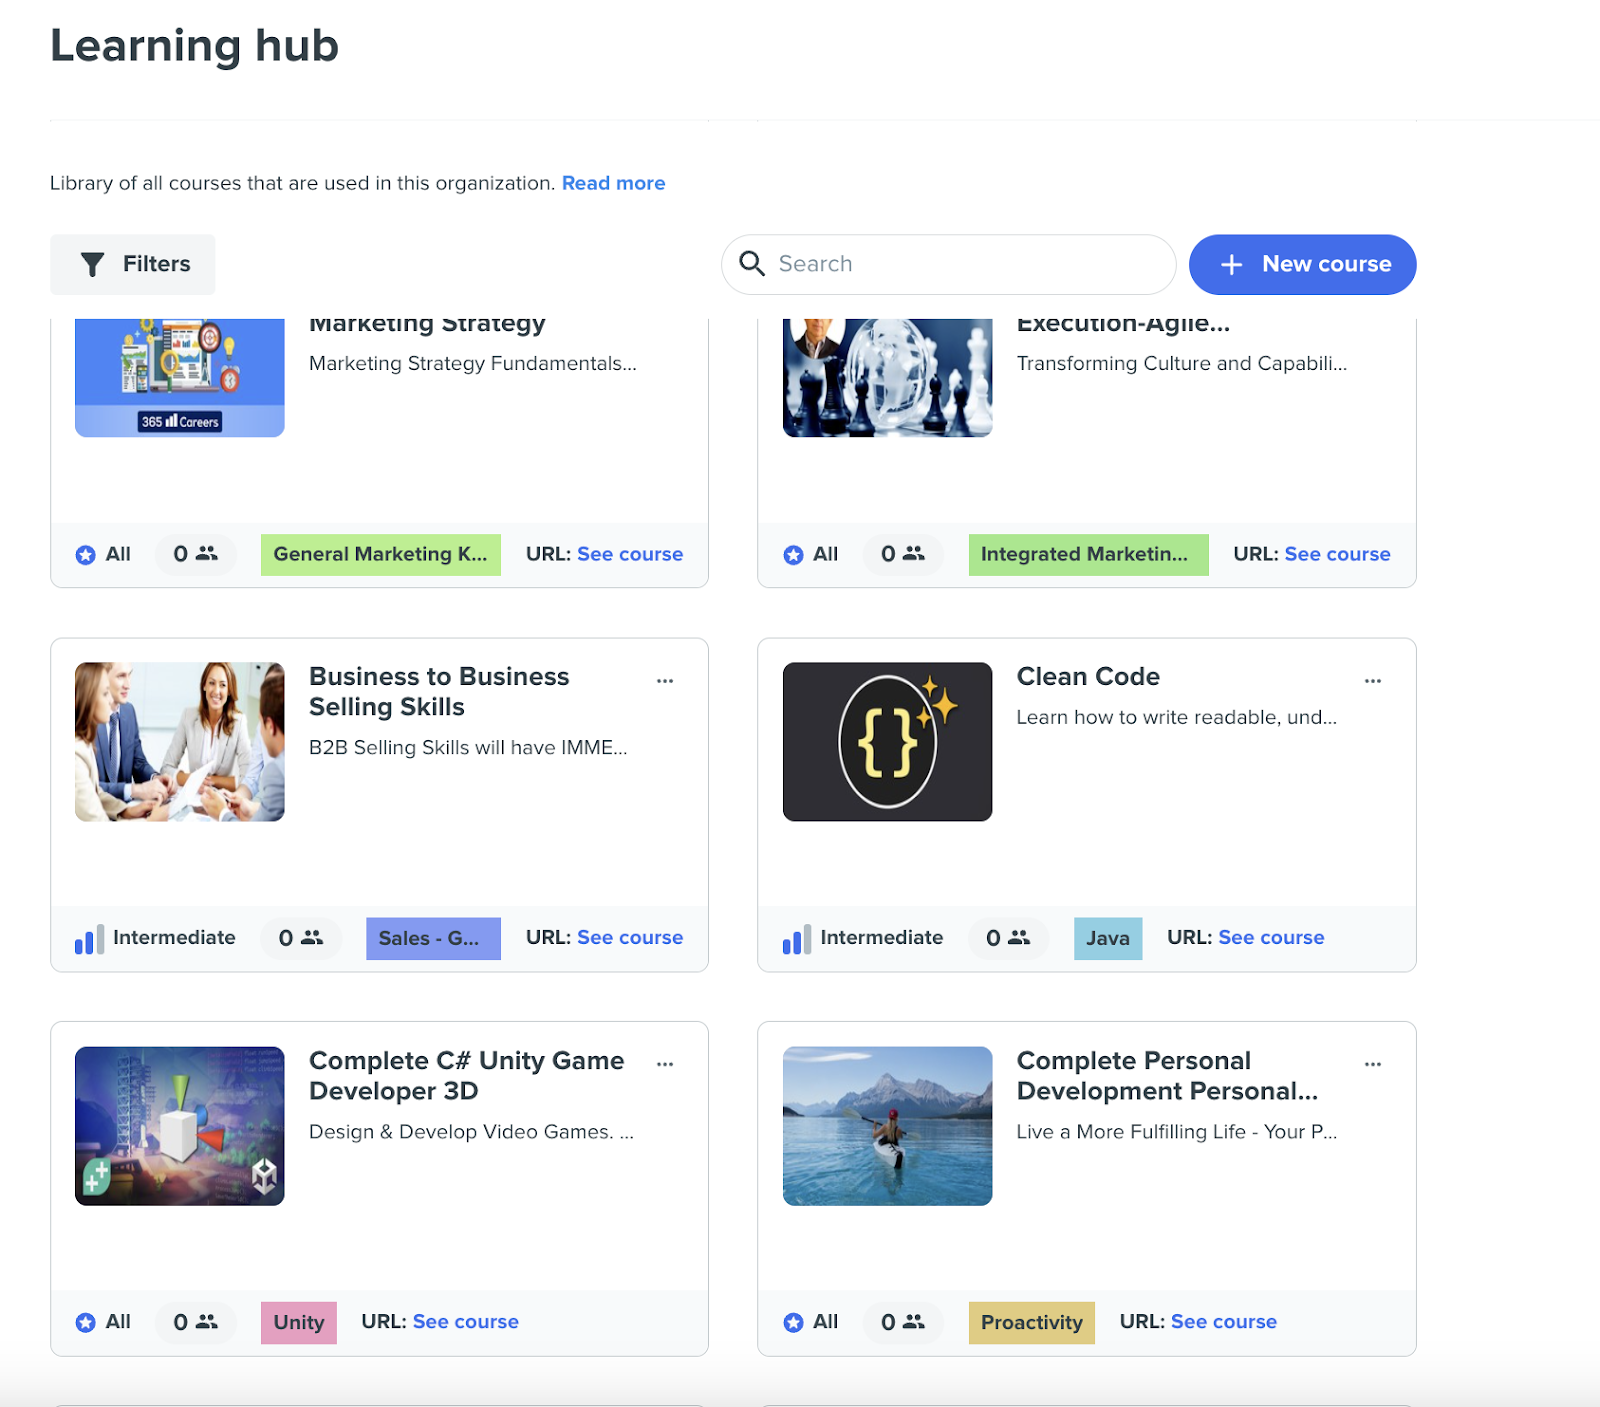Image resolution: width=1600 pixels, height=1407 pixels.
Task: Click the kayak Personal Development thumbnail
Action: coord(887,1125)
